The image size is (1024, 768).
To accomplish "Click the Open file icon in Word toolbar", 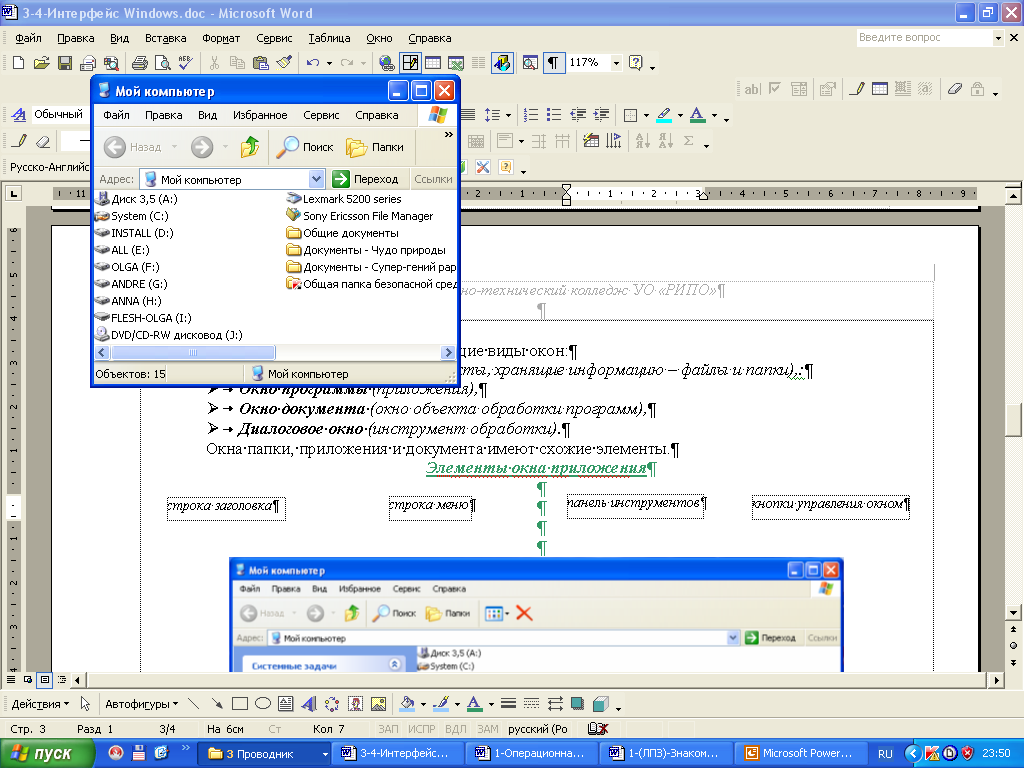I will pos(41,63).
